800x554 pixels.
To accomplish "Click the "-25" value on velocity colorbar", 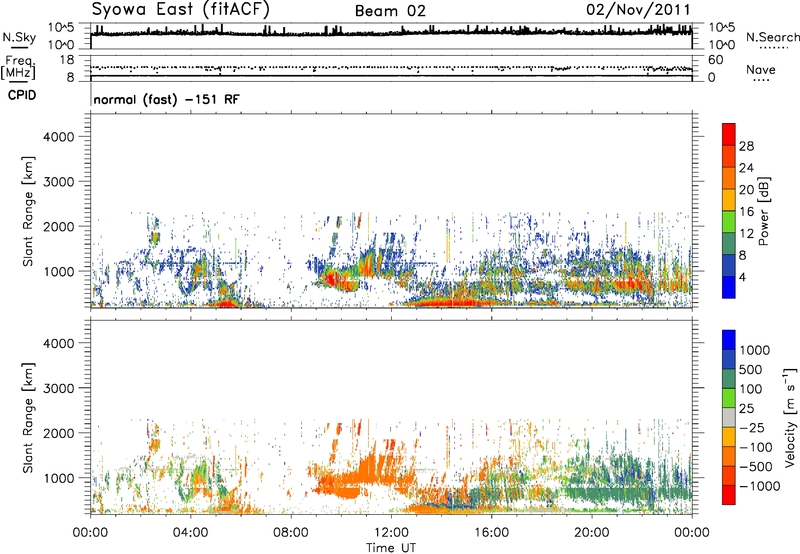I will pos(752,428).
